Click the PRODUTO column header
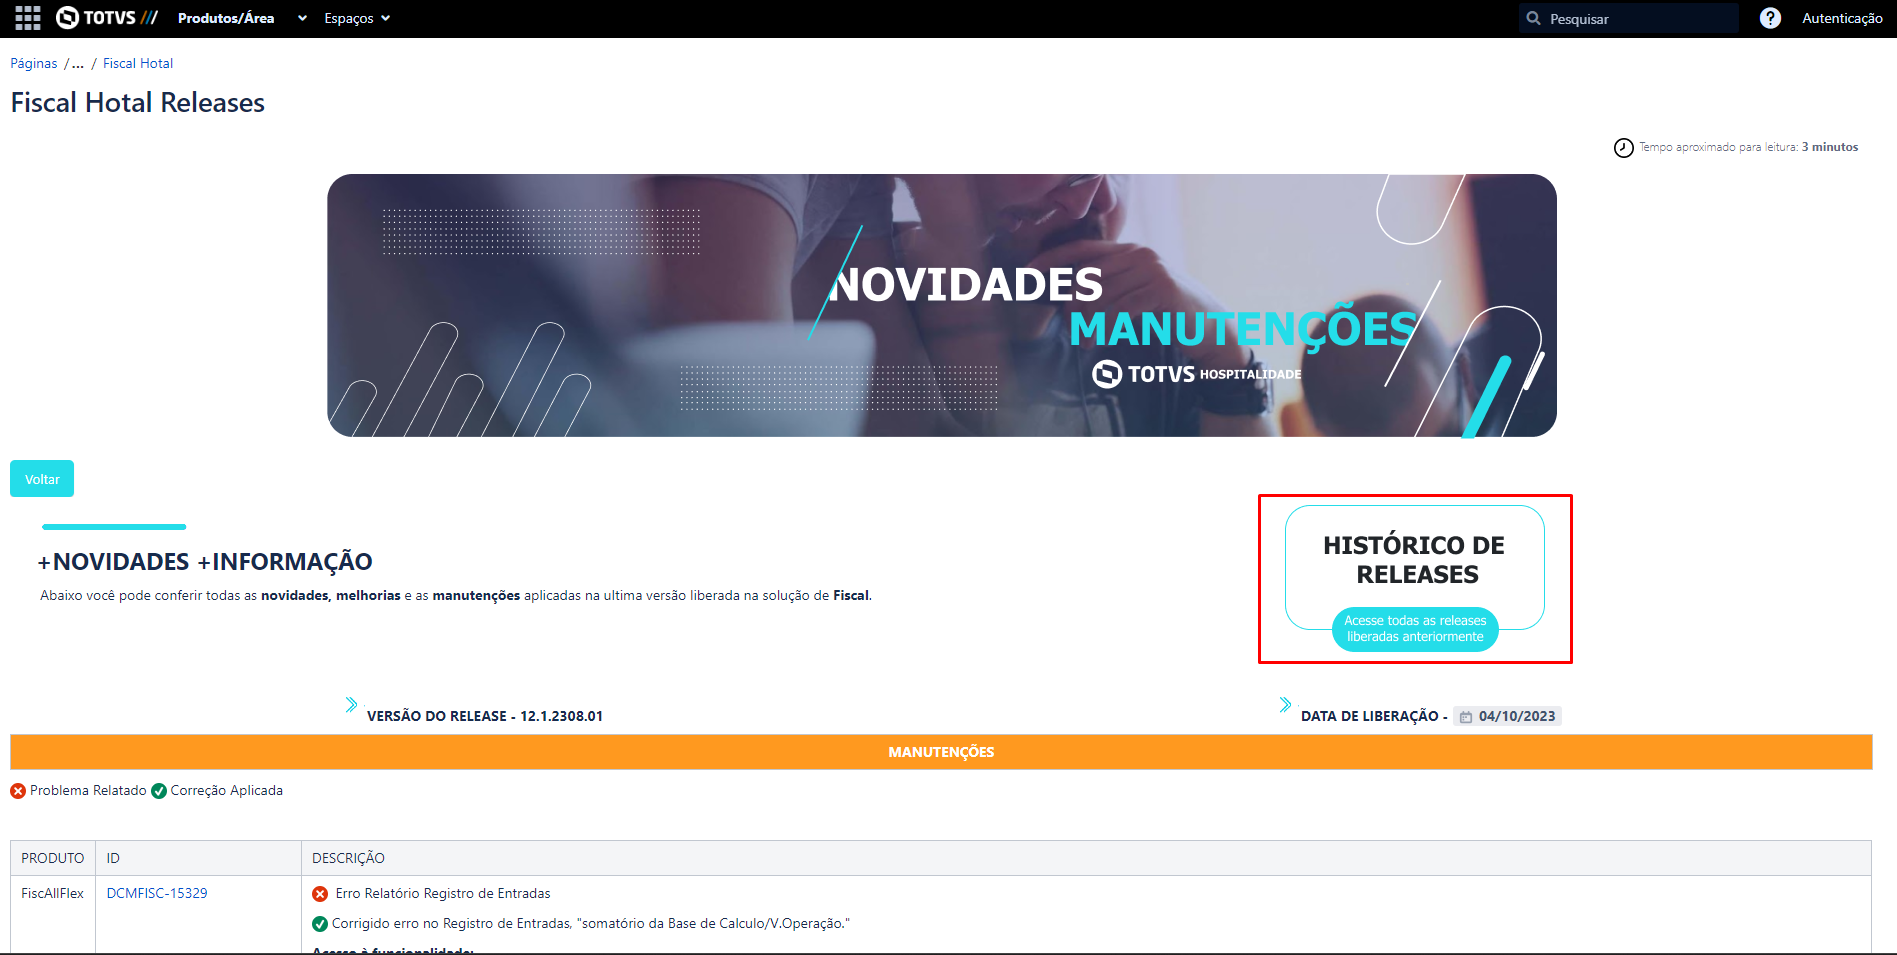Screen dimensions: 1897x955 53,858
